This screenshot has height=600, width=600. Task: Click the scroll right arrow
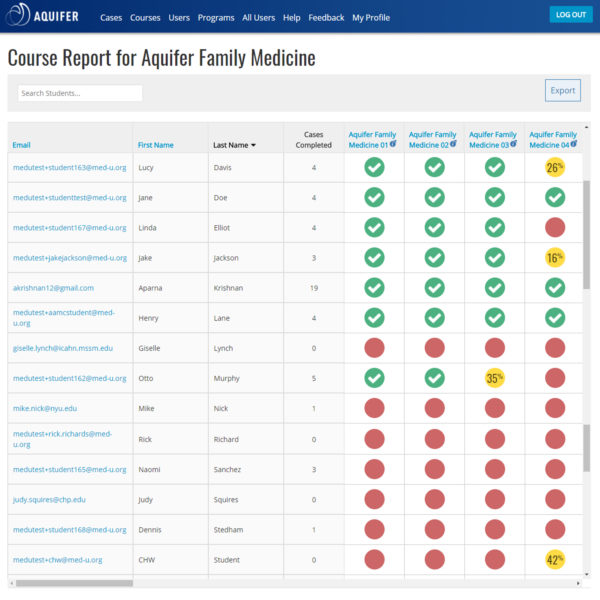(578, 583)
